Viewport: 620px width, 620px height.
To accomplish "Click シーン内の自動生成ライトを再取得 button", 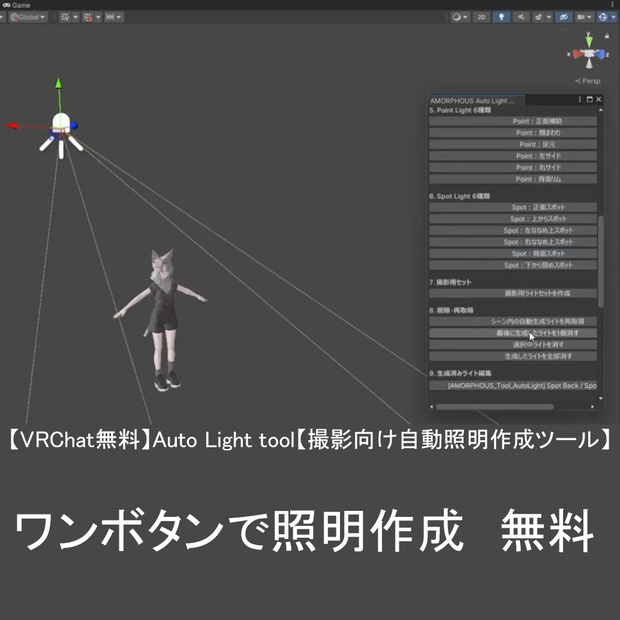I will tap(513, 321).
